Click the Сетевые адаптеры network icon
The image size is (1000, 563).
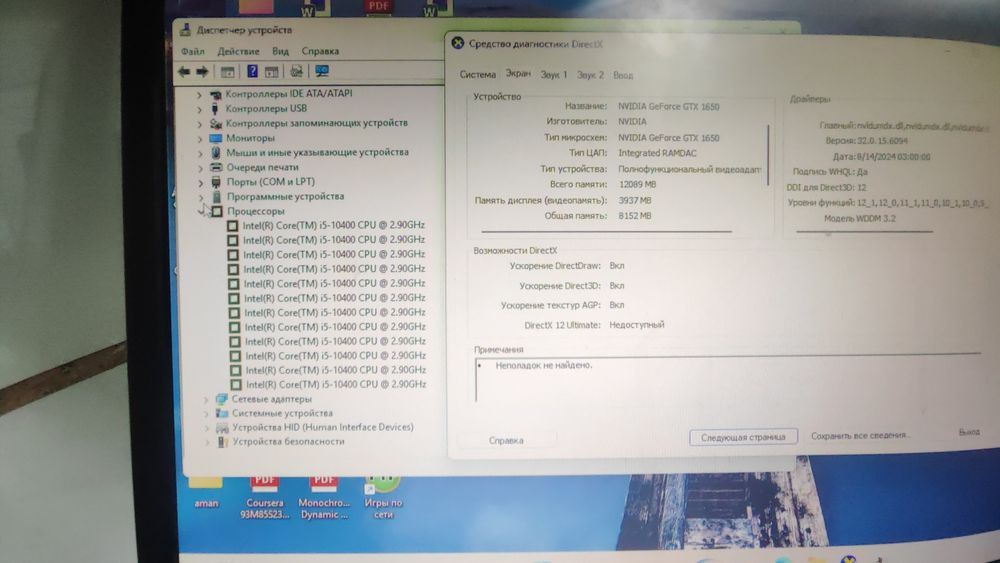pyautogui.click(x=221, y=399)
